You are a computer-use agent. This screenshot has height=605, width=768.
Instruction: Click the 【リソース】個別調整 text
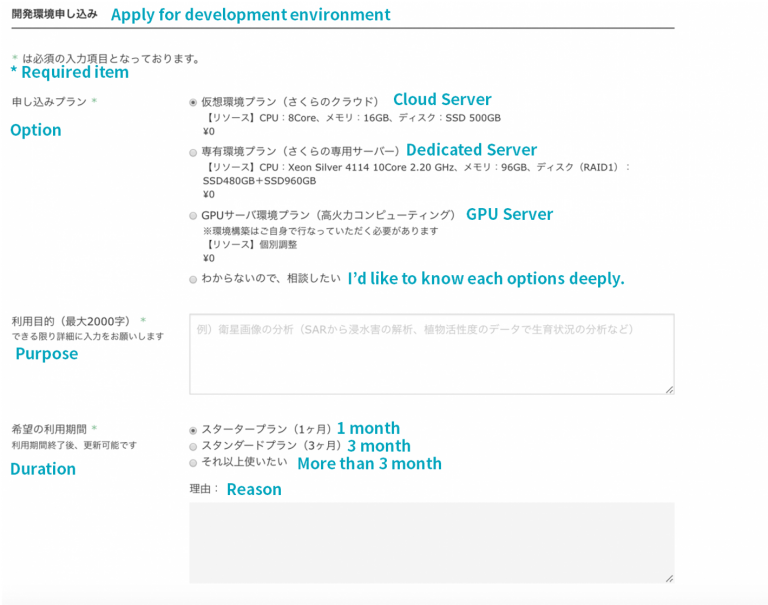(x=250, y=244)
